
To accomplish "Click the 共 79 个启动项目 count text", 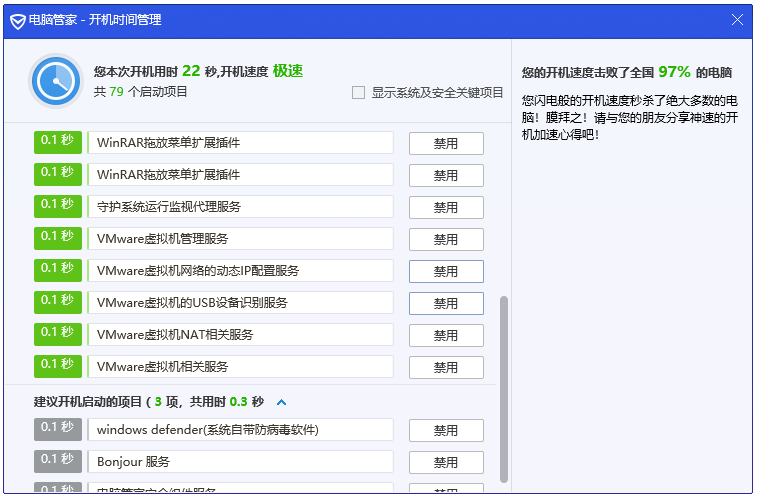I will tap(140, 91).
